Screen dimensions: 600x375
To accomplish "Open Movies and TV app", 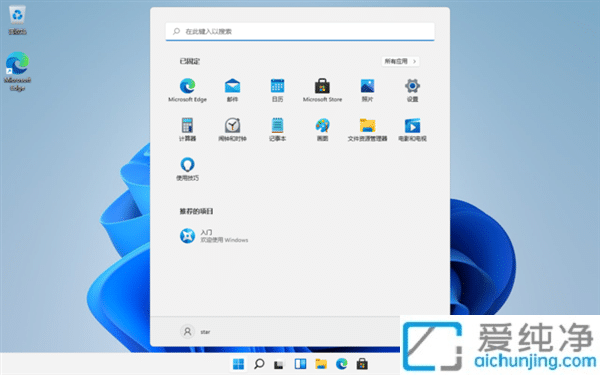I will click(412, 129).
